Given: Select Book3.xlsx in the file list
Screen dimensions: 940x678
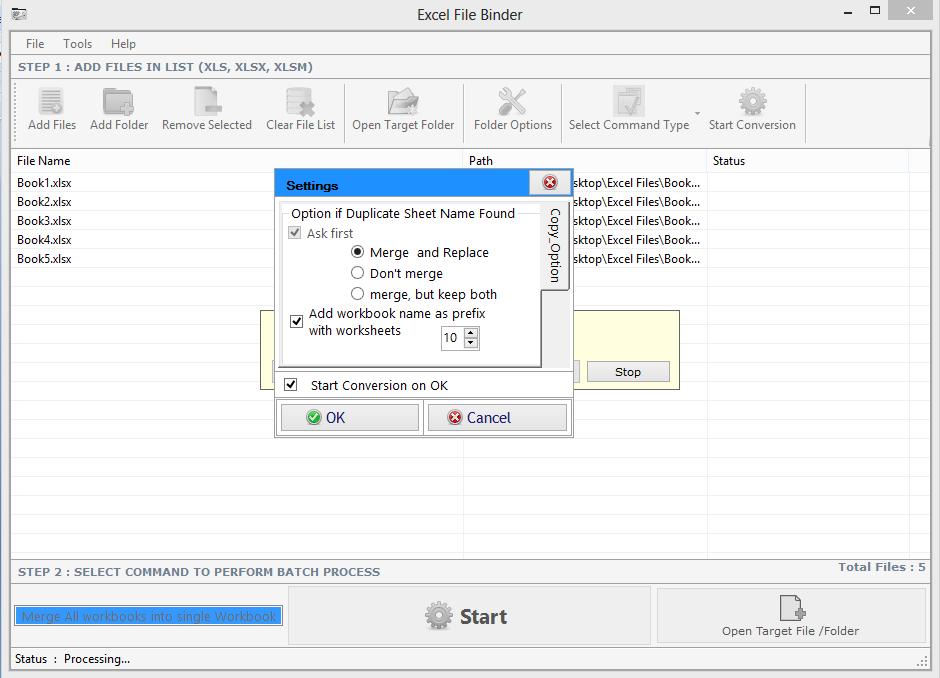Looking at the screenshot, I should click(44, 221).
